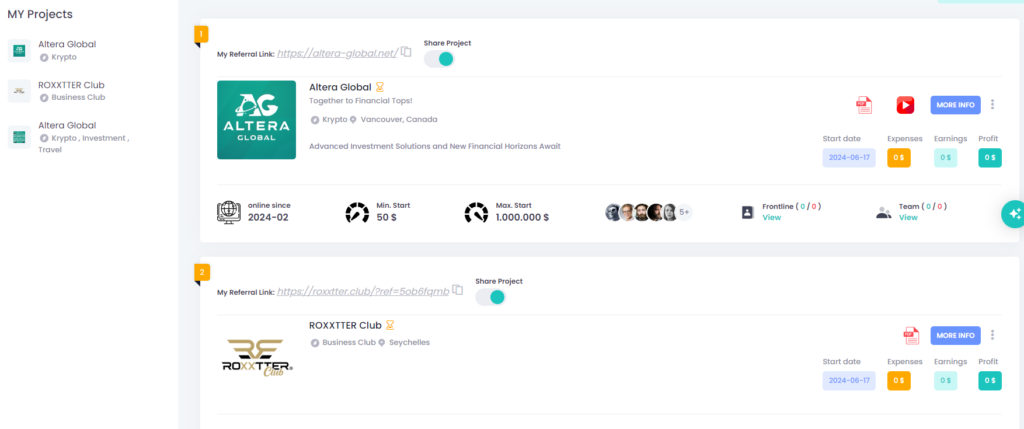1024x429 pixels.
Task: Open the floating AI sparkle assistant button
Action: tap(1013, 214)
